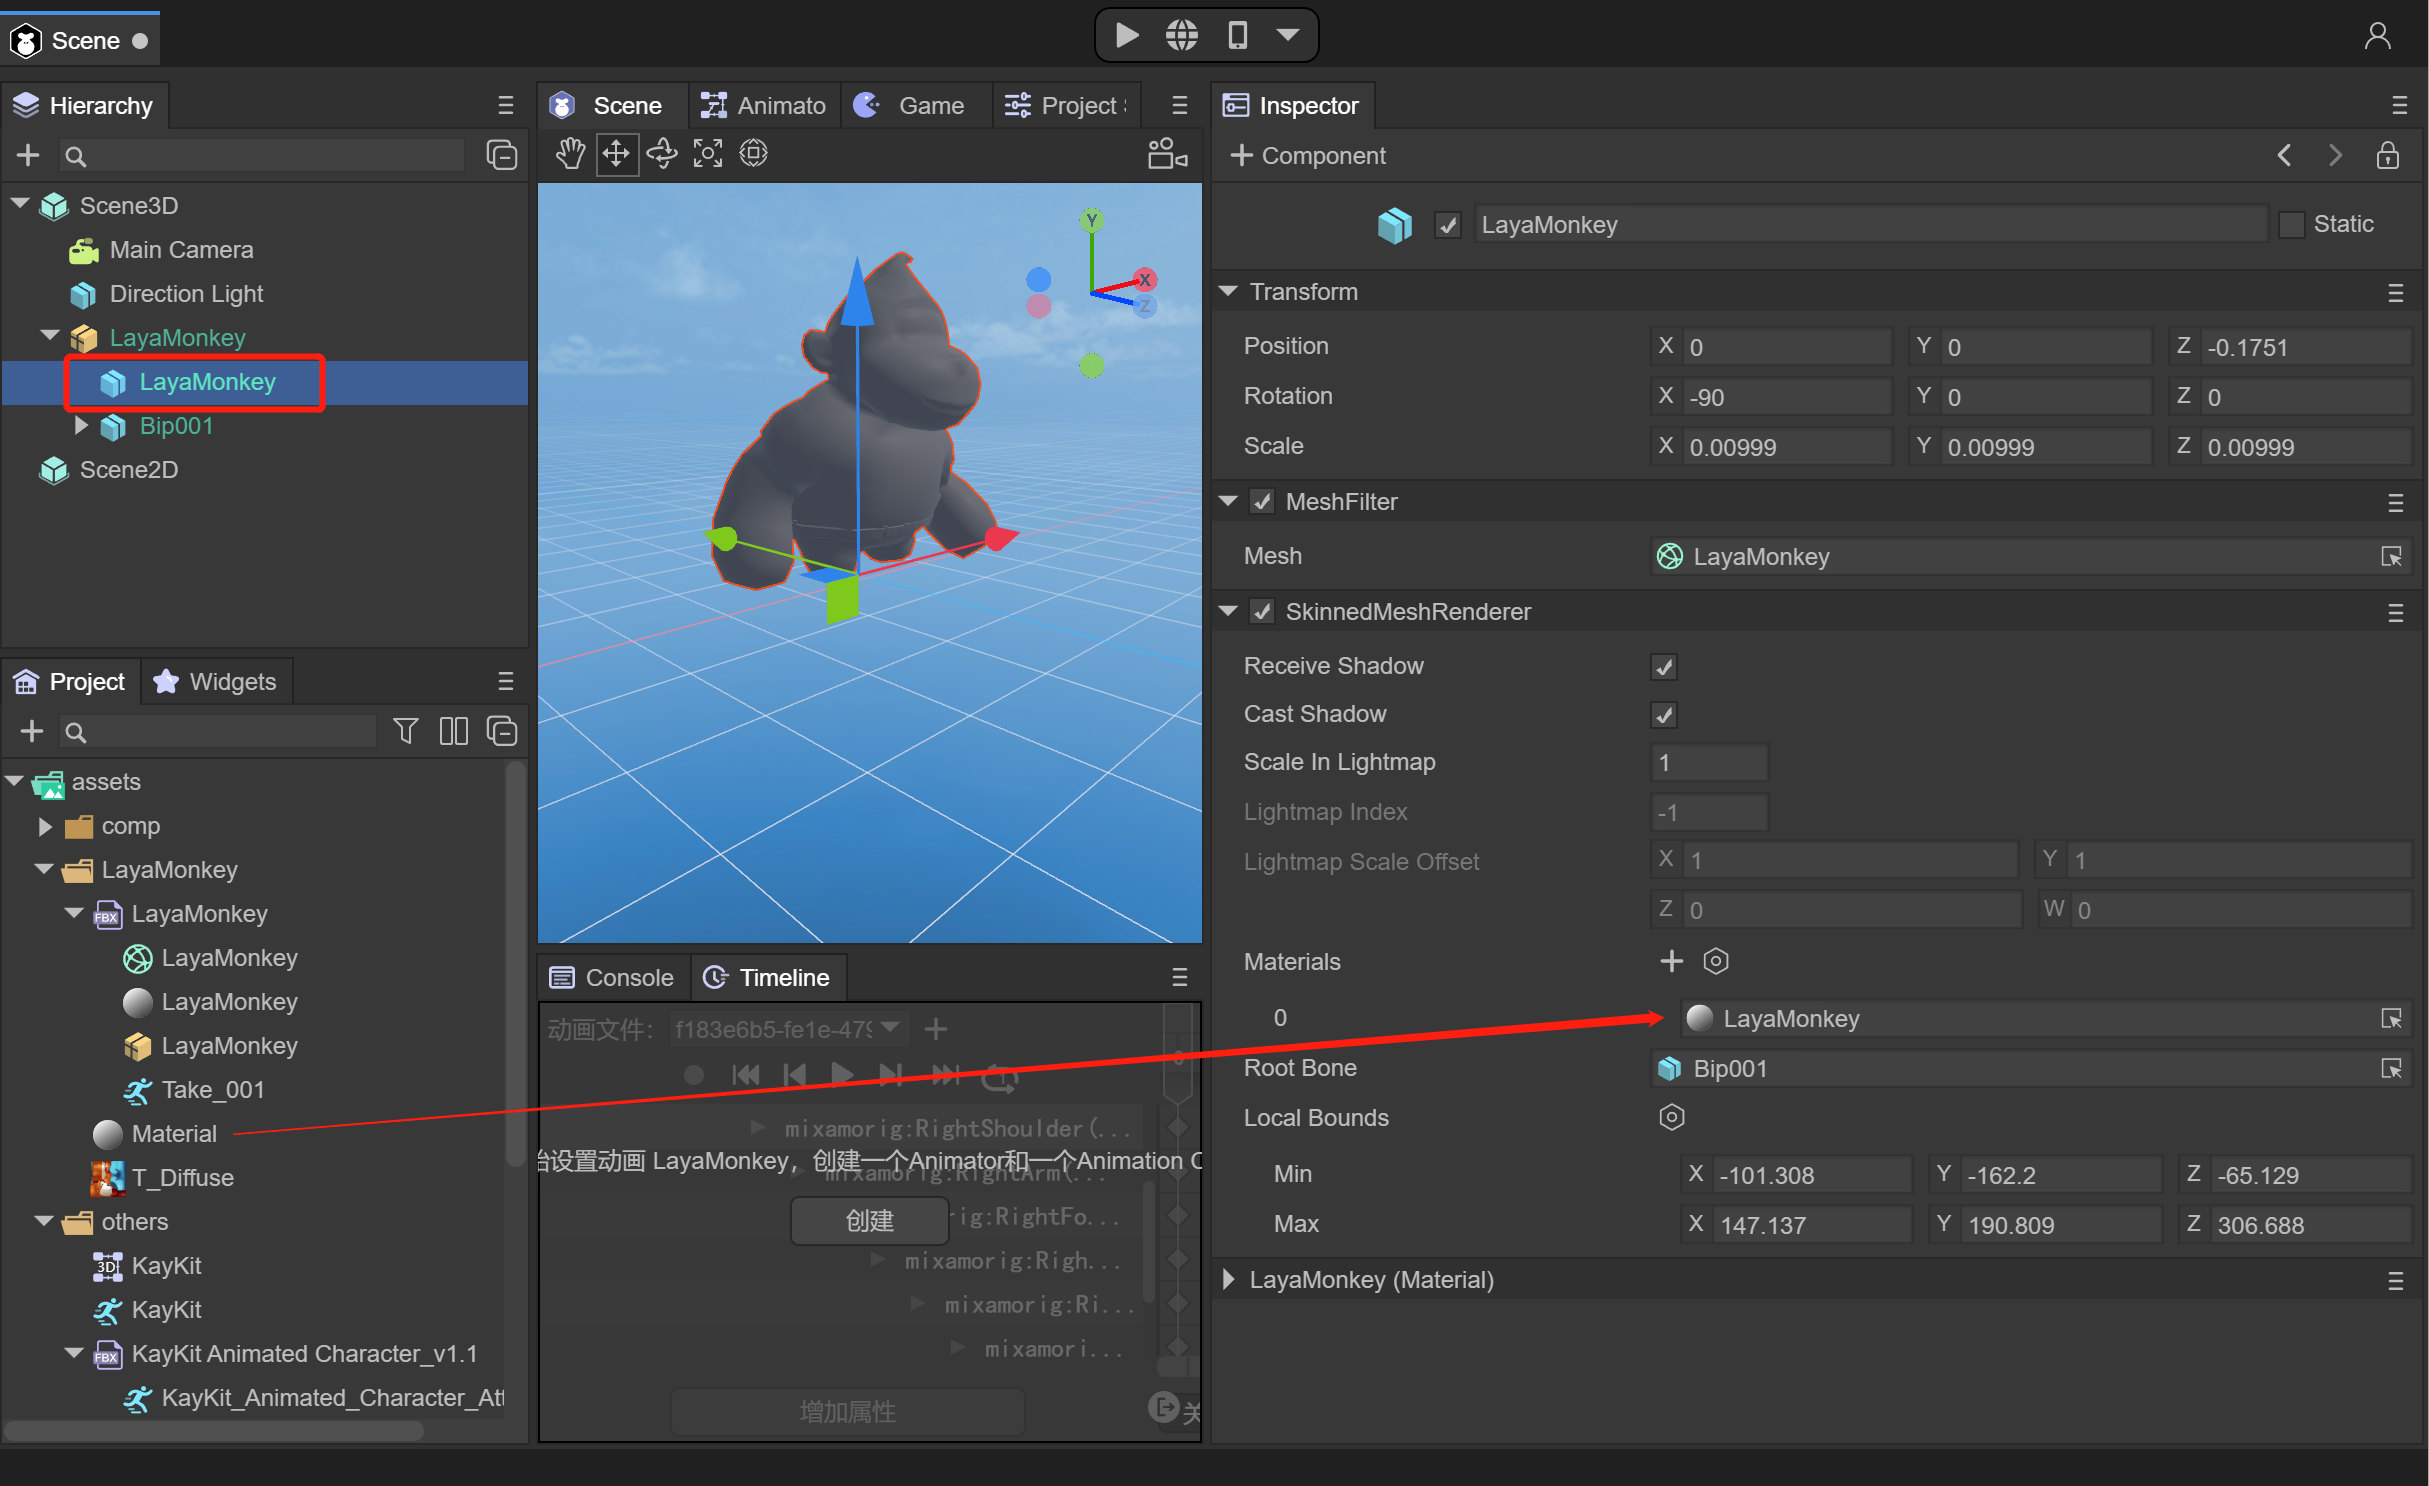Uncheck the MeshFilter component checkbox
2429x1486 pixels.
tap(1263, 502)
